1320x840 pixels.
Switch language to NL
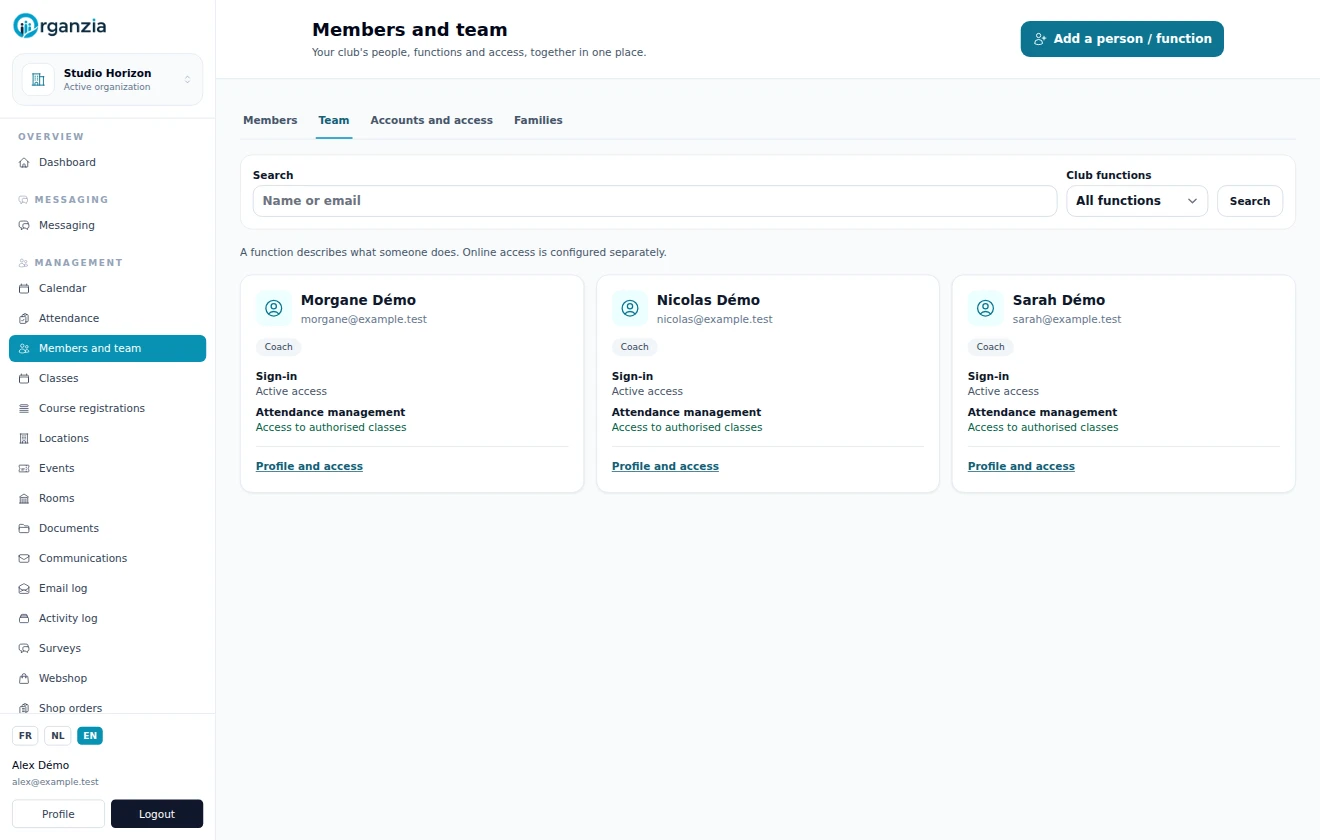pyautogui.click(x=58, y=736)
